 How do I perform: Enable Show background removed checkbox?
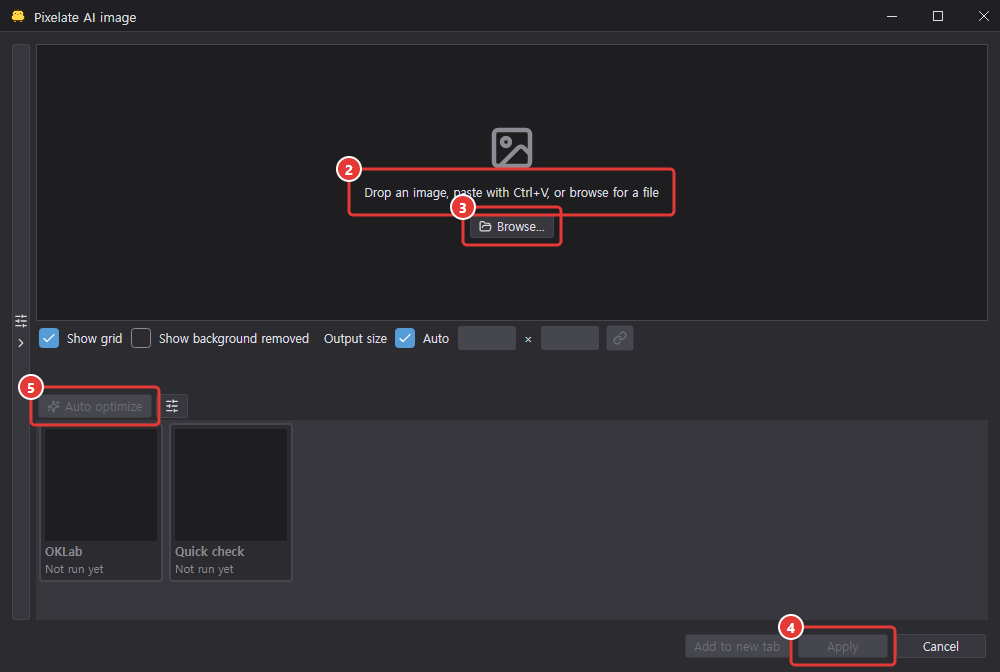[x=141, y=338]
